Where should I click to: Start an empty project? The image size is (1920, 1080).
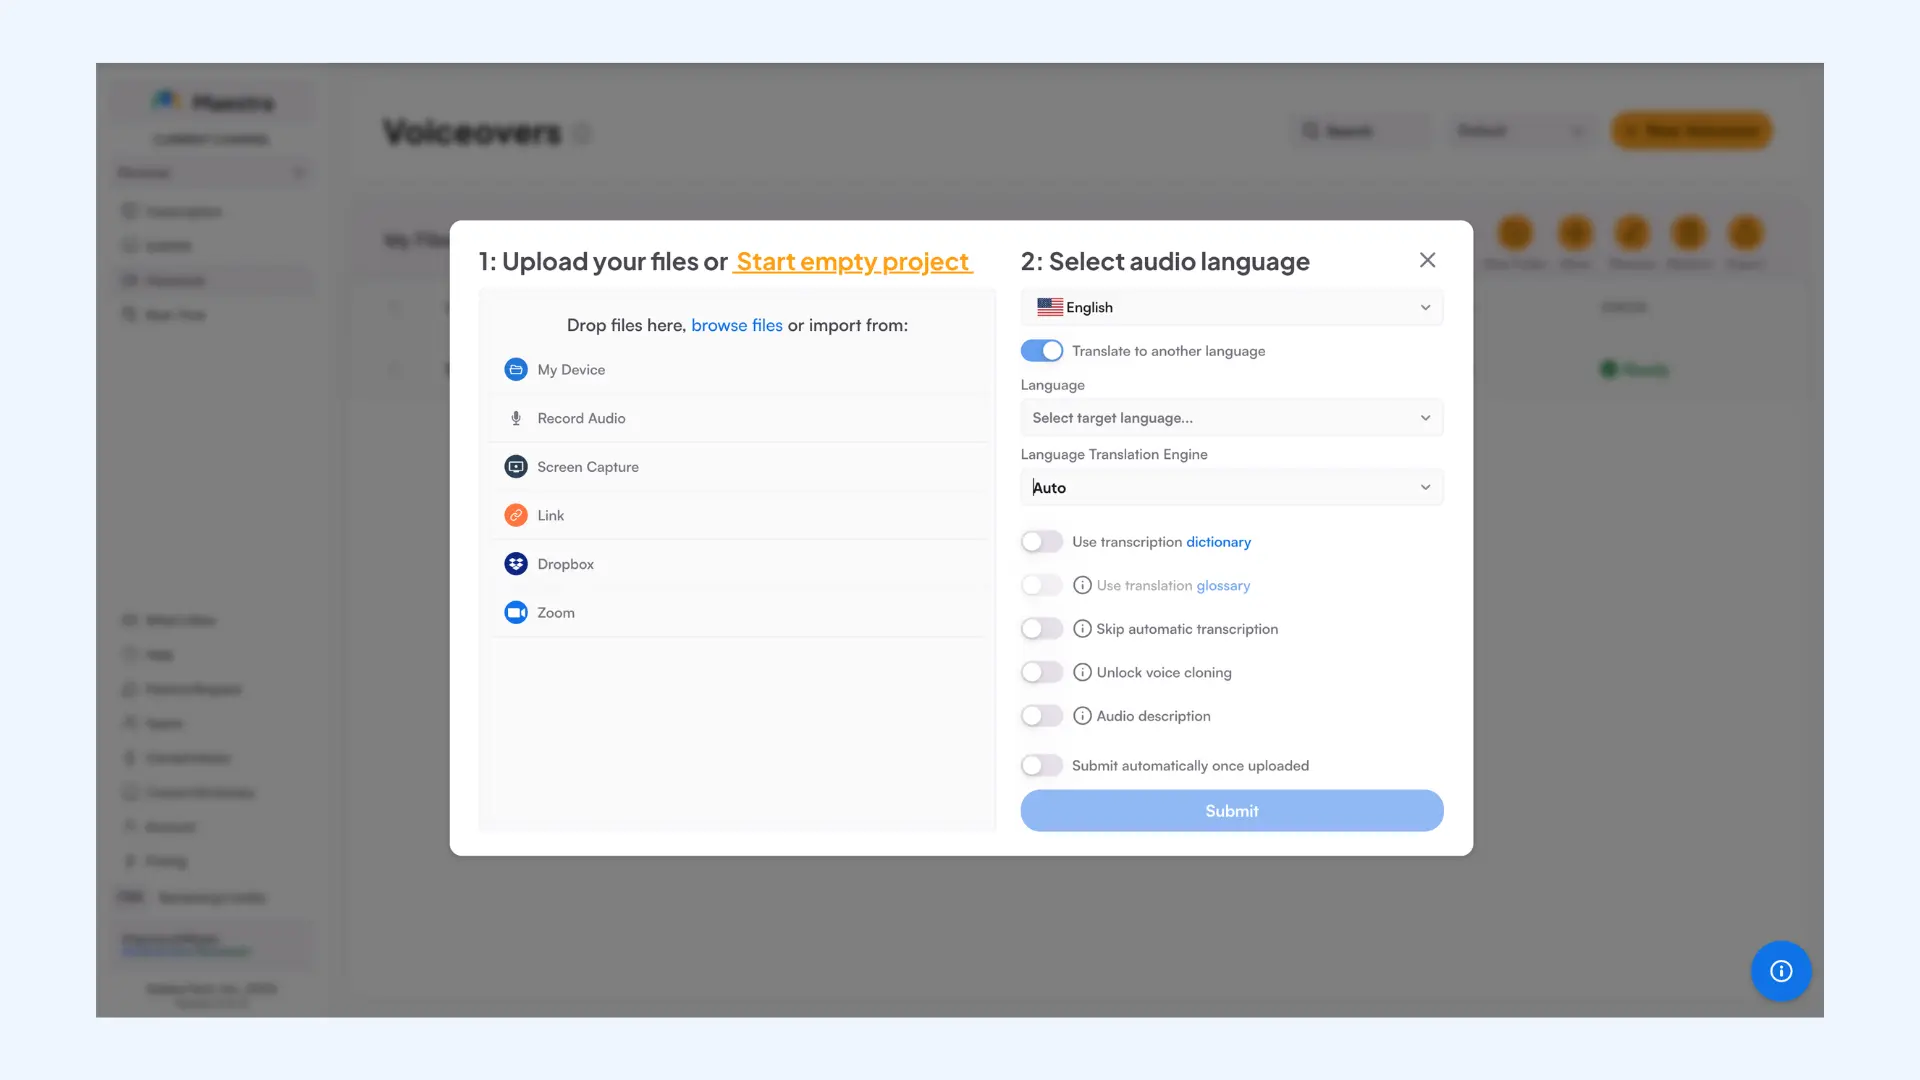(x=852, y=261)
